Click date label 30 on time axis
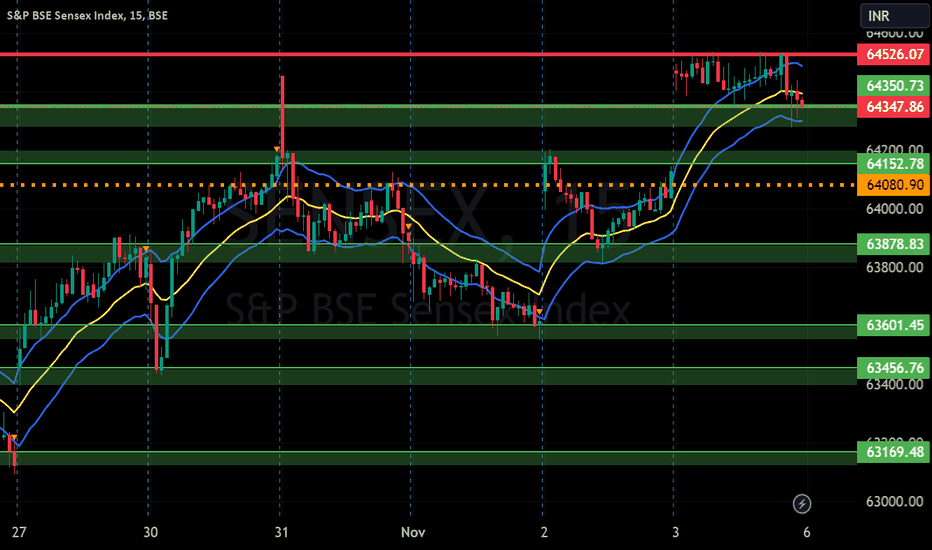The height and width of the screenshot is (550, 932). pyautogui.click(x=150, y=532)
